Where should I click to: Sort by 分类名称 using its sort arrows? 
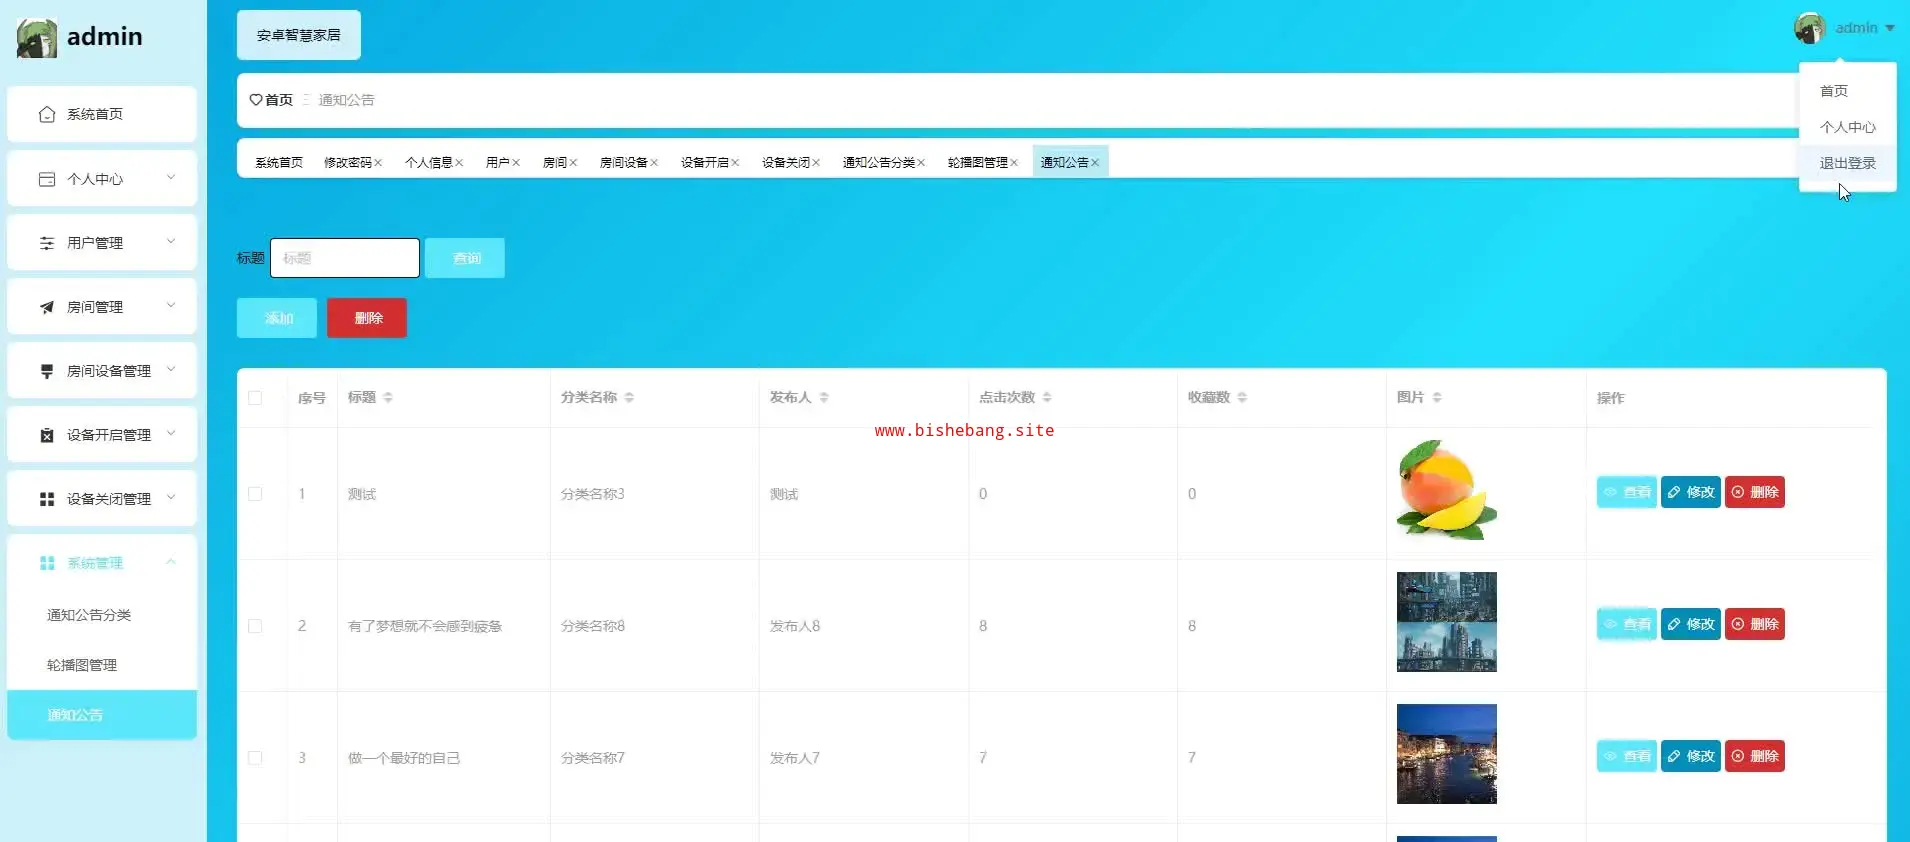point(629,397)
